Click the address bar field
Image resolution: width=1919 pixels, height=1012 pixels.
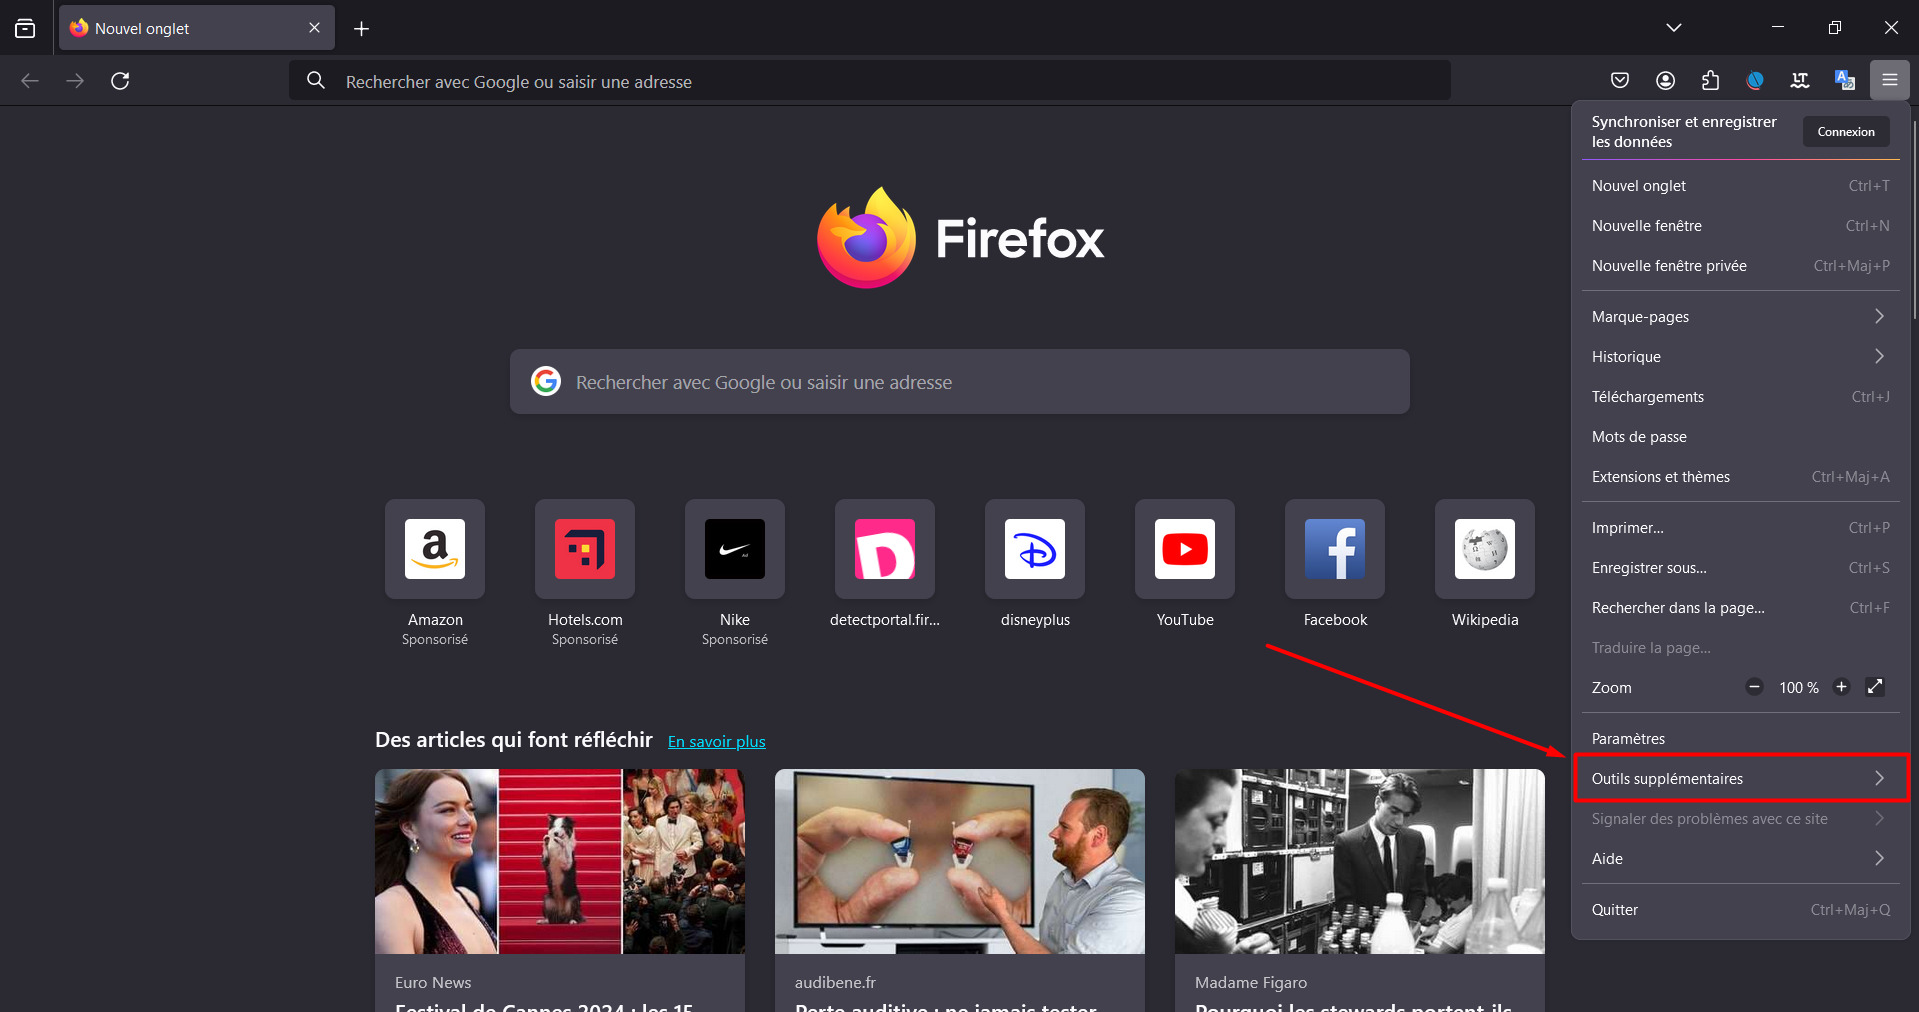tap(870, 81)
